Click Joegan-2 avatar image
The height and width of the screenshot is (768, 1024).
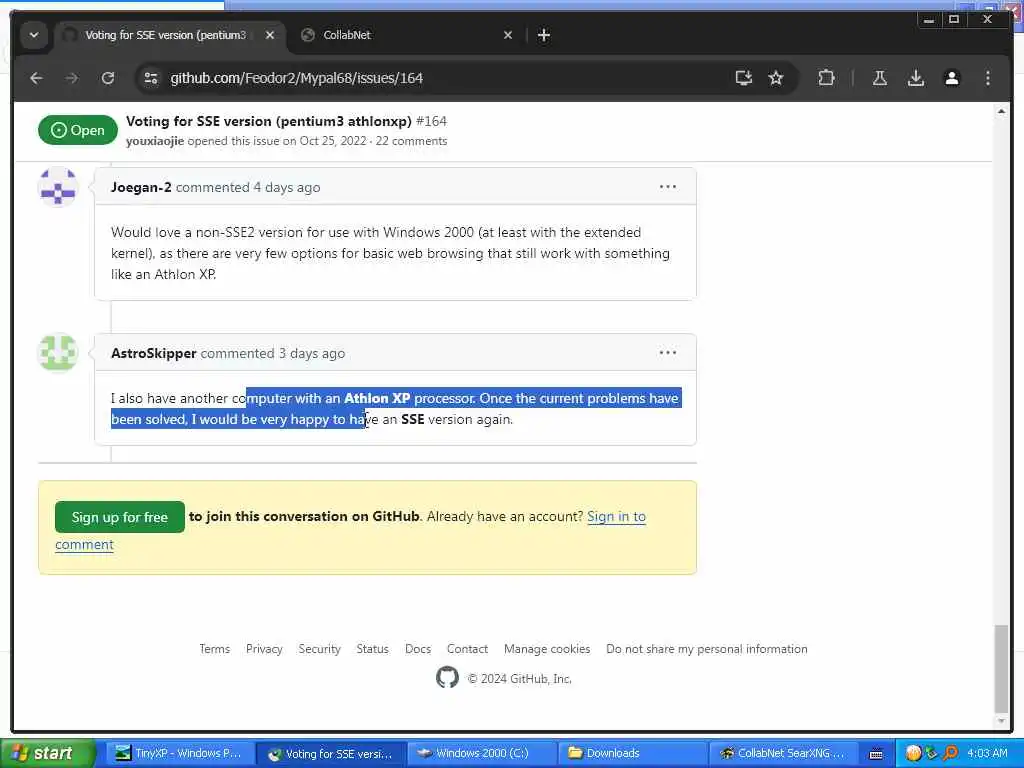(x=58, y=187)
